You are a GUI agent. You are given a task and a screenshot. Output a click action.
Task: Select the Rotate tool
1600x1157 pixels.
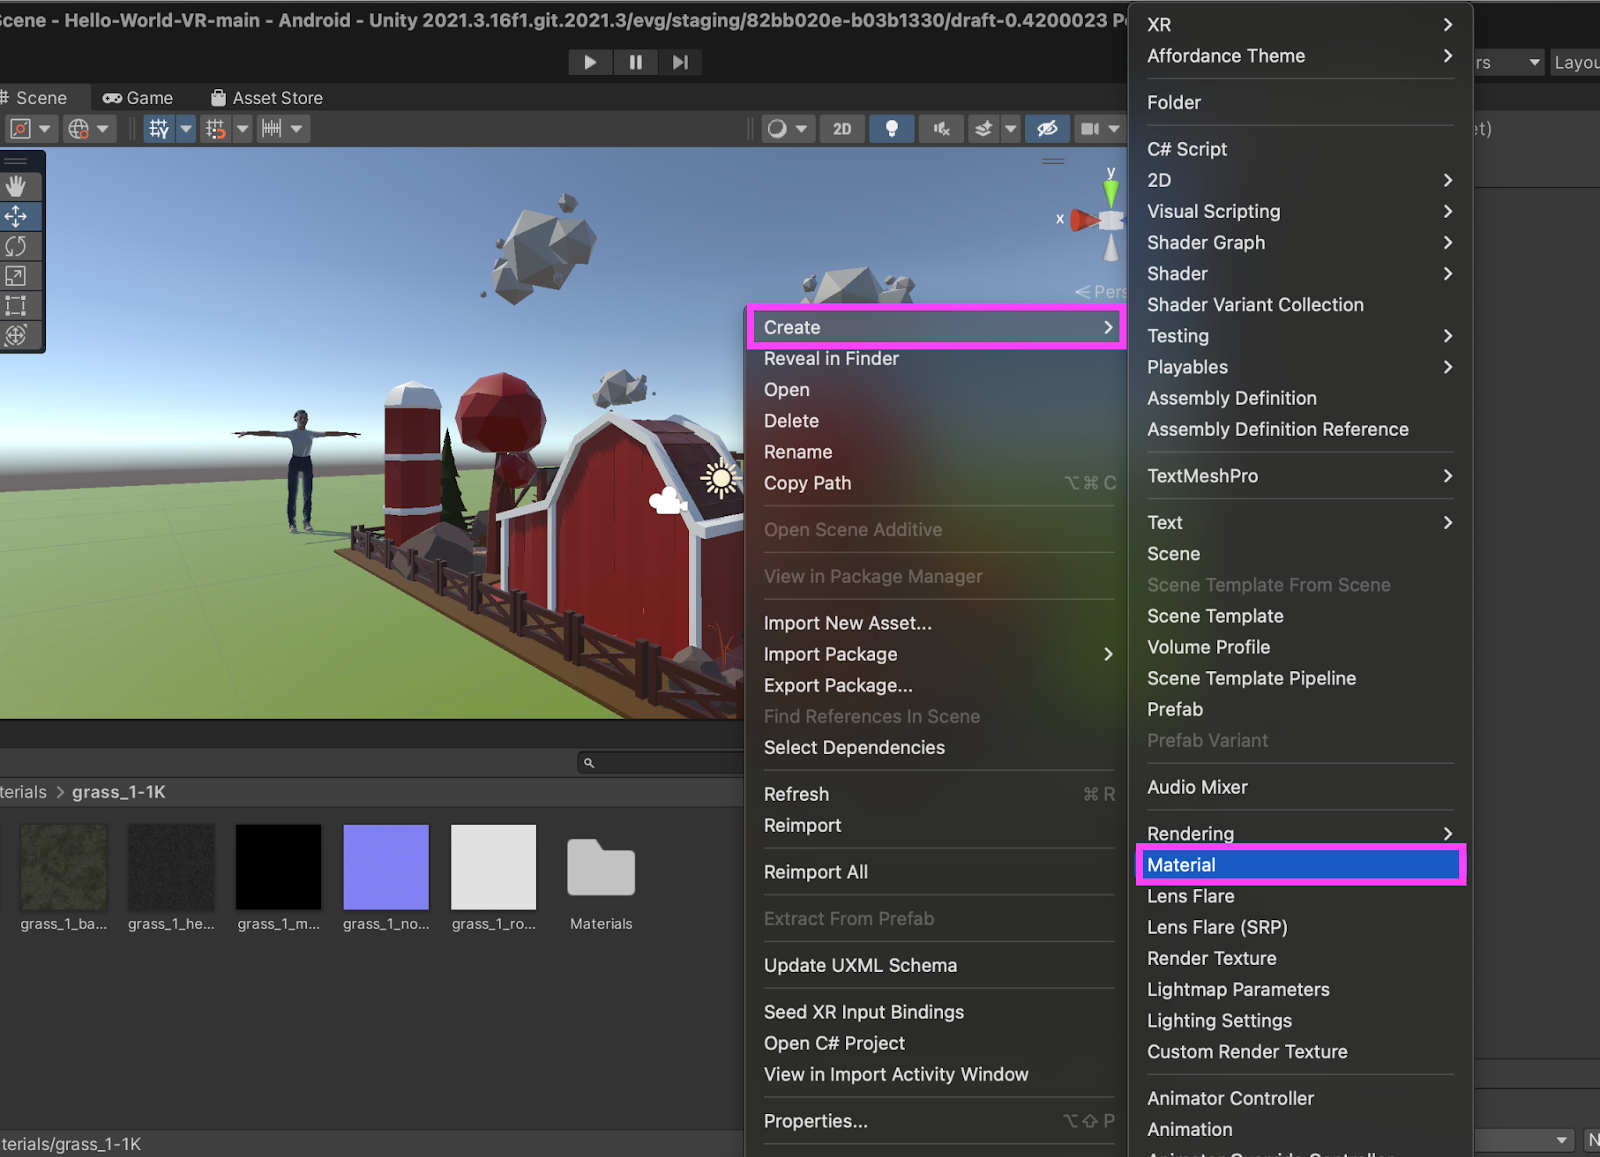click(x=16, y=246)
